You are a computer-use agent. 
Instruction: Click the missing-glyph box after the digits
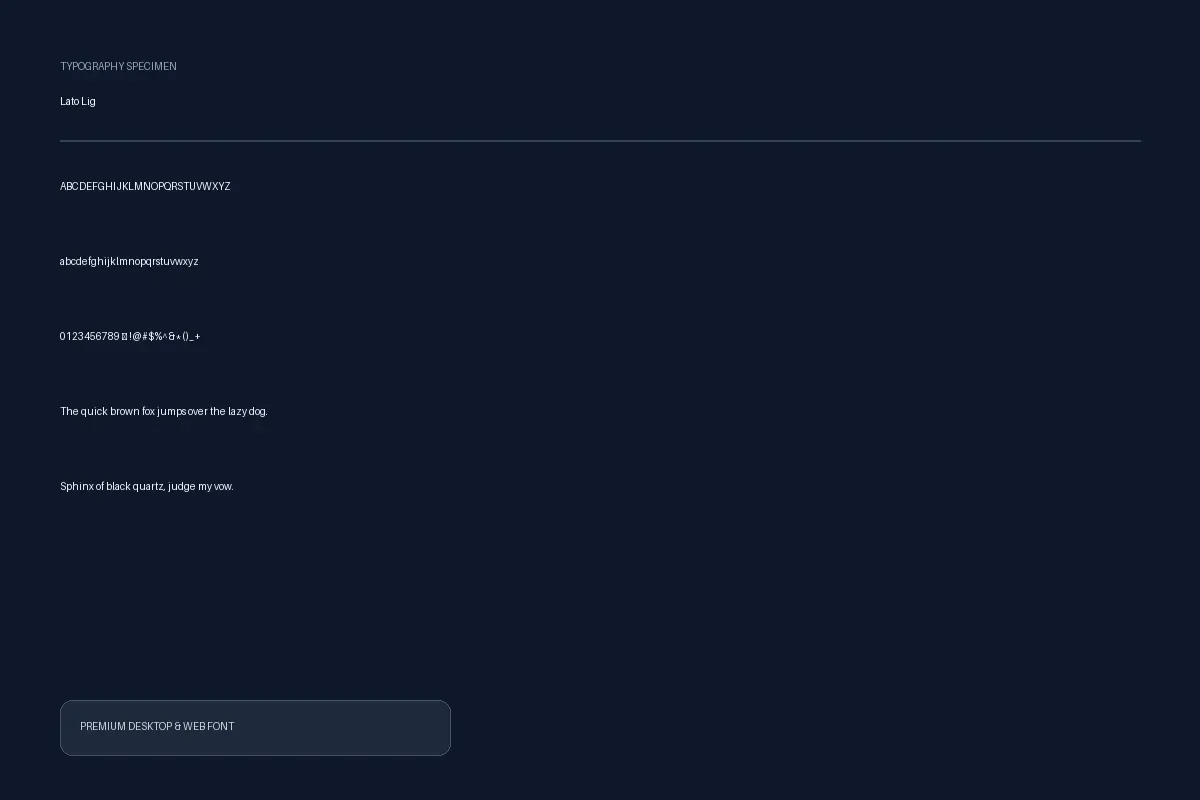(124, 336)
